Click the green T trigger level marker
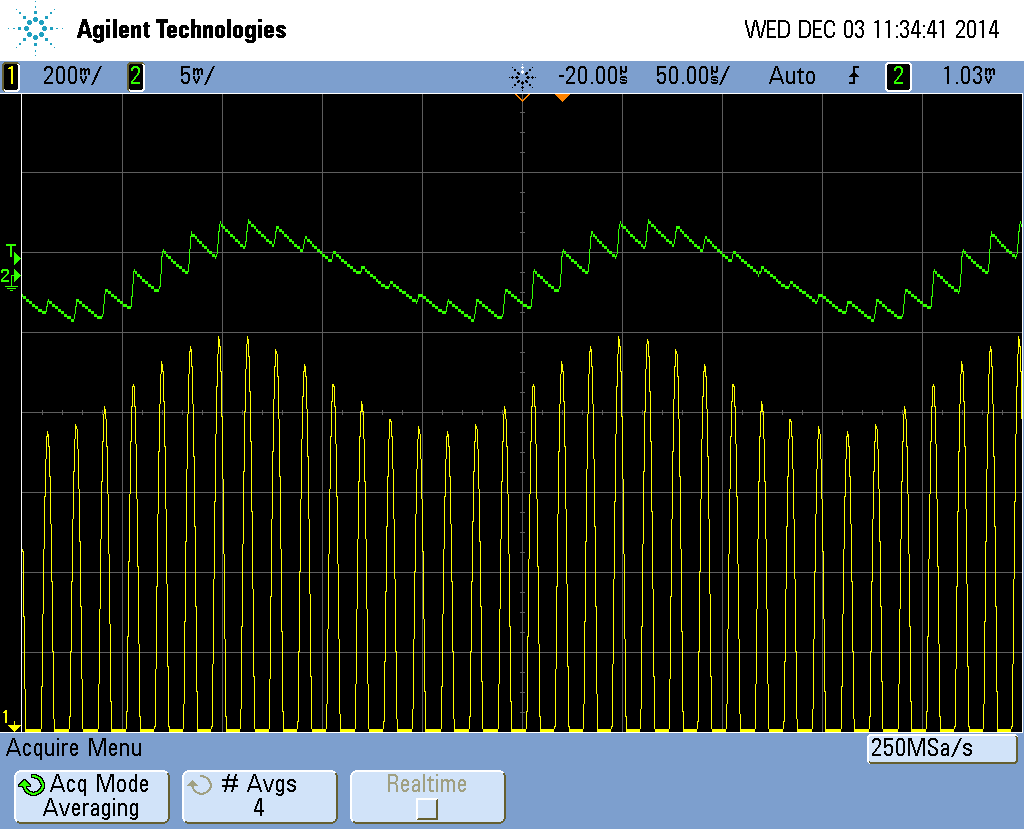 [11, 249]
